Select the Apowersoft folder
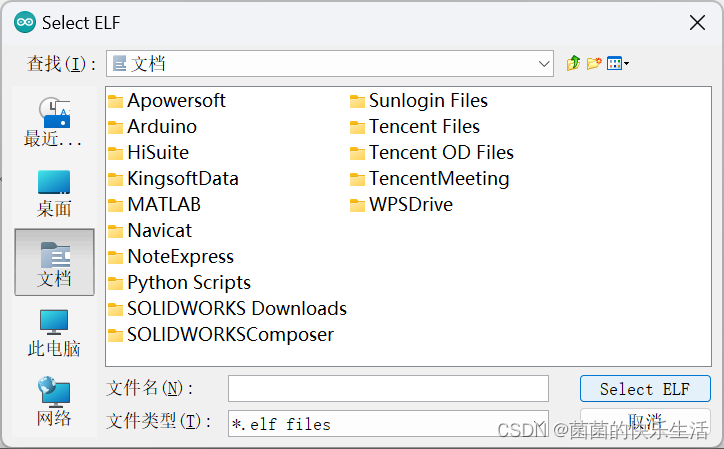Screen dimensions: 724x449 click(167, 101)
